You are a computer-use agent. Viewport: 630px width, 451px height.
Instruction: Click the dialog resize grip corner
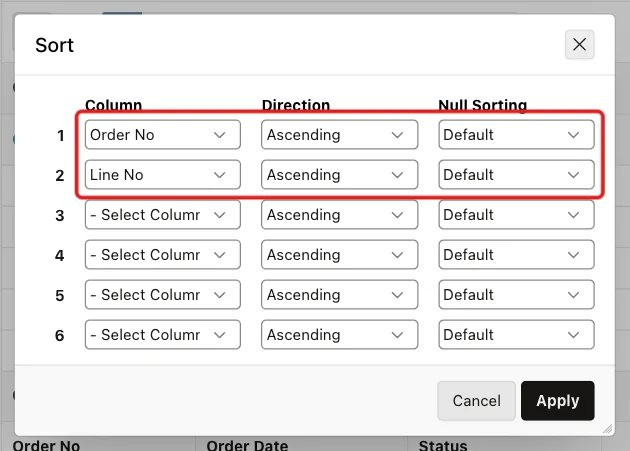[x=608, y=429]
